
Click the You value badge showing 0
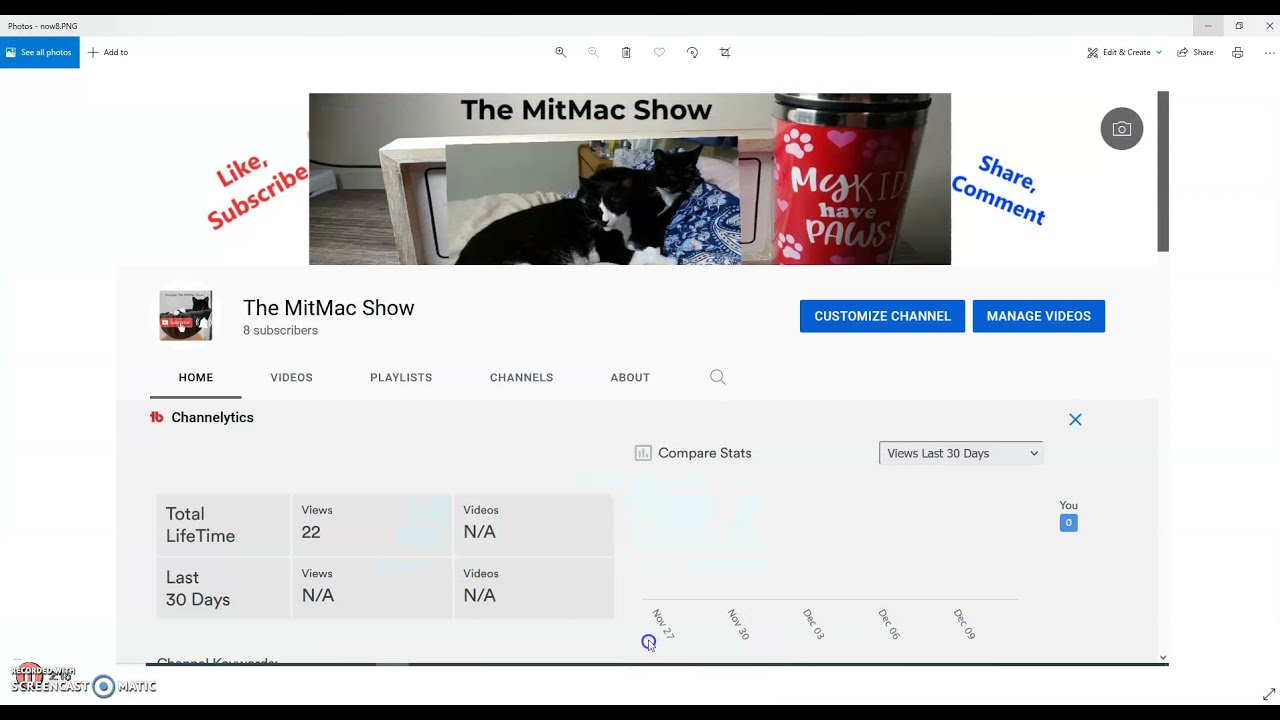click(x=1068, y=523)
